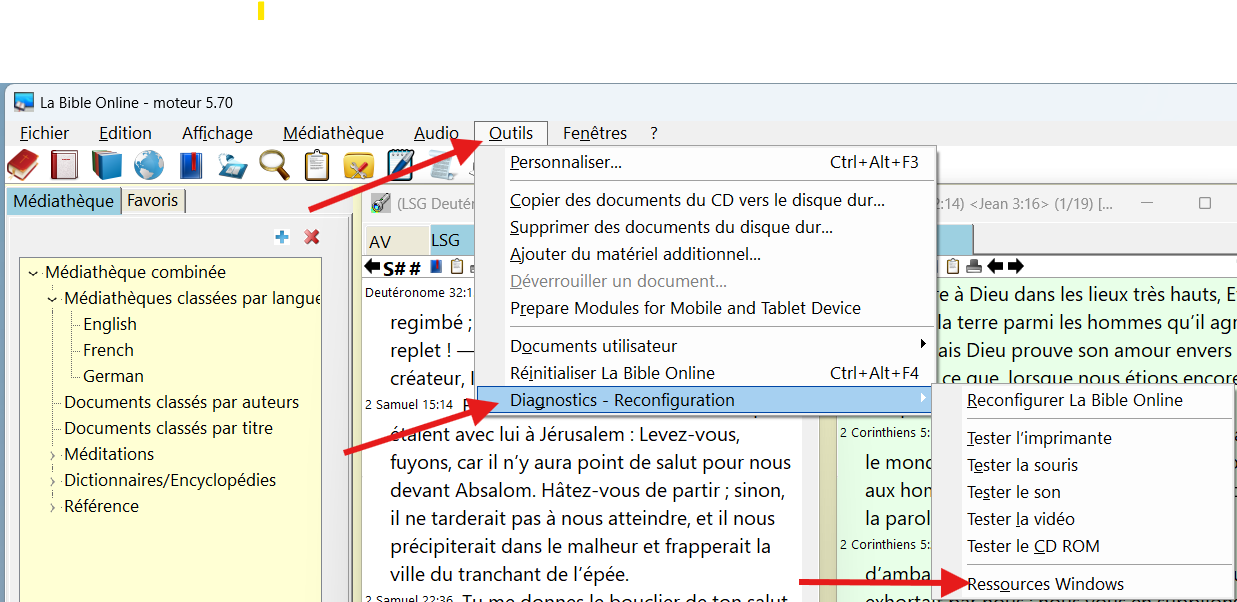The width and height of the screenshot is (1237, 602).
Task: Open the Edition menu
Action: pos(126,133)
